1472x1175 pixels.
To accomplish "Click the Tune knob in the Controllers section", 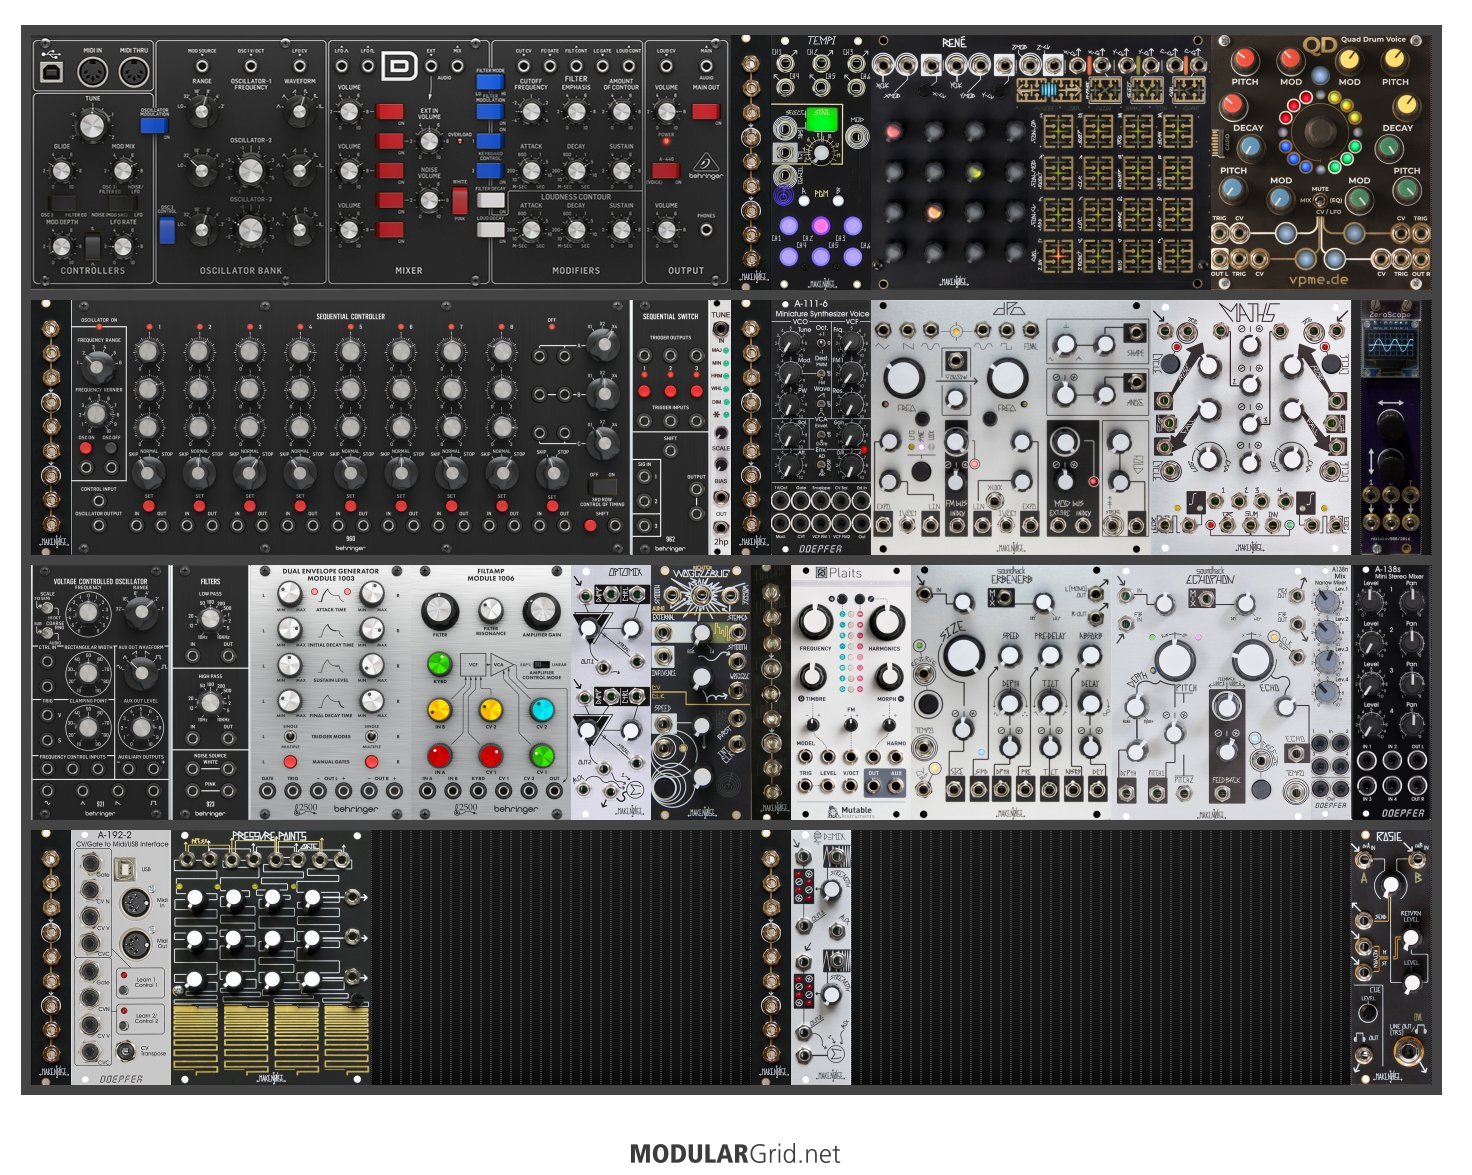I will pyautogui.click(x=92, y=125).
